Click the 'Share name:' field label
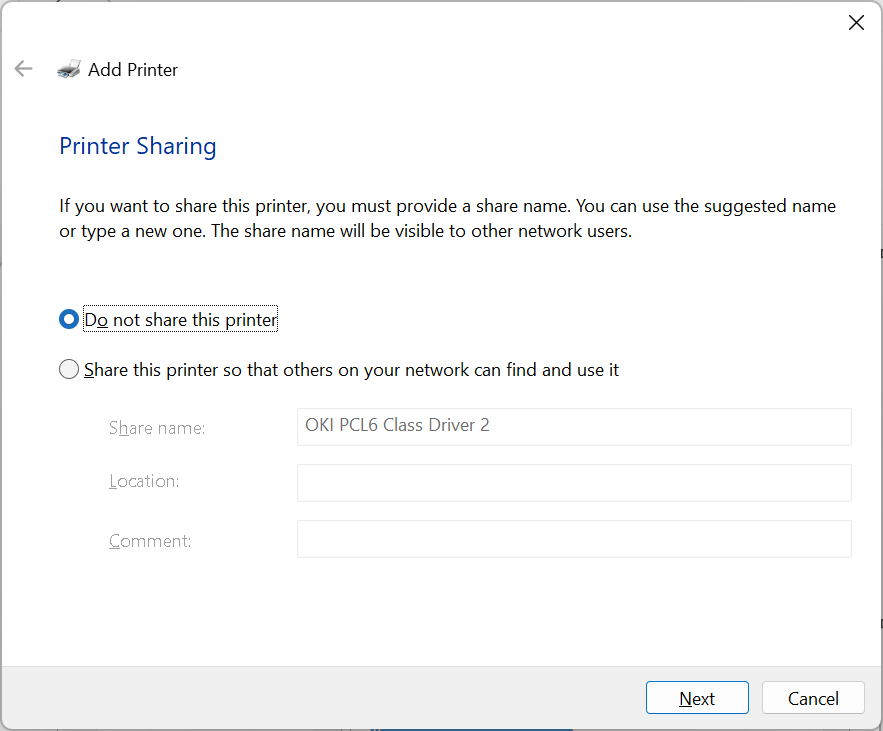The width and height of the screenshot is (883, 731). (157, 428)
